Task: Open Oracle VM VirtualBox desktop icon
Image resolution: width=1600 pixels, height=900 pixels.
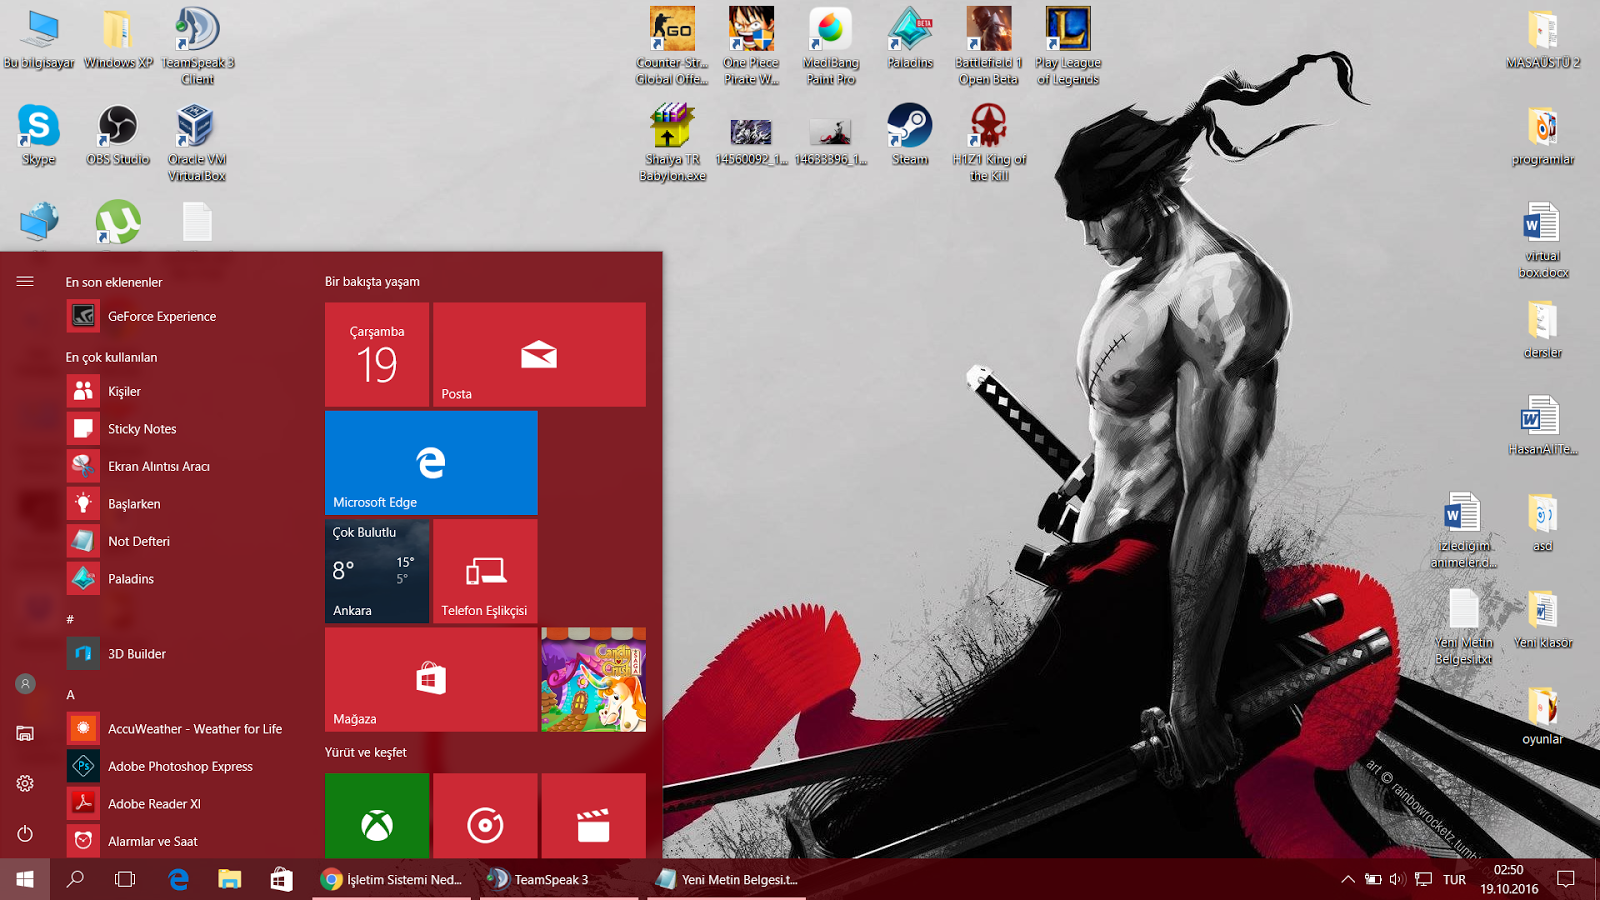Action: pyautogui.click(x=197, y=142)
